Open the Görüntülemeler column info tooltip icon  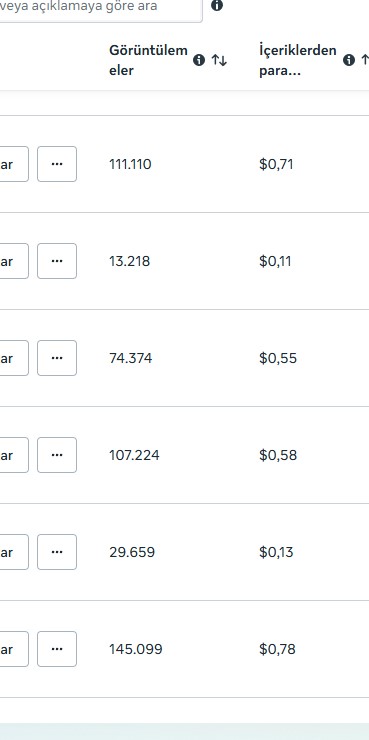(199, 60)
